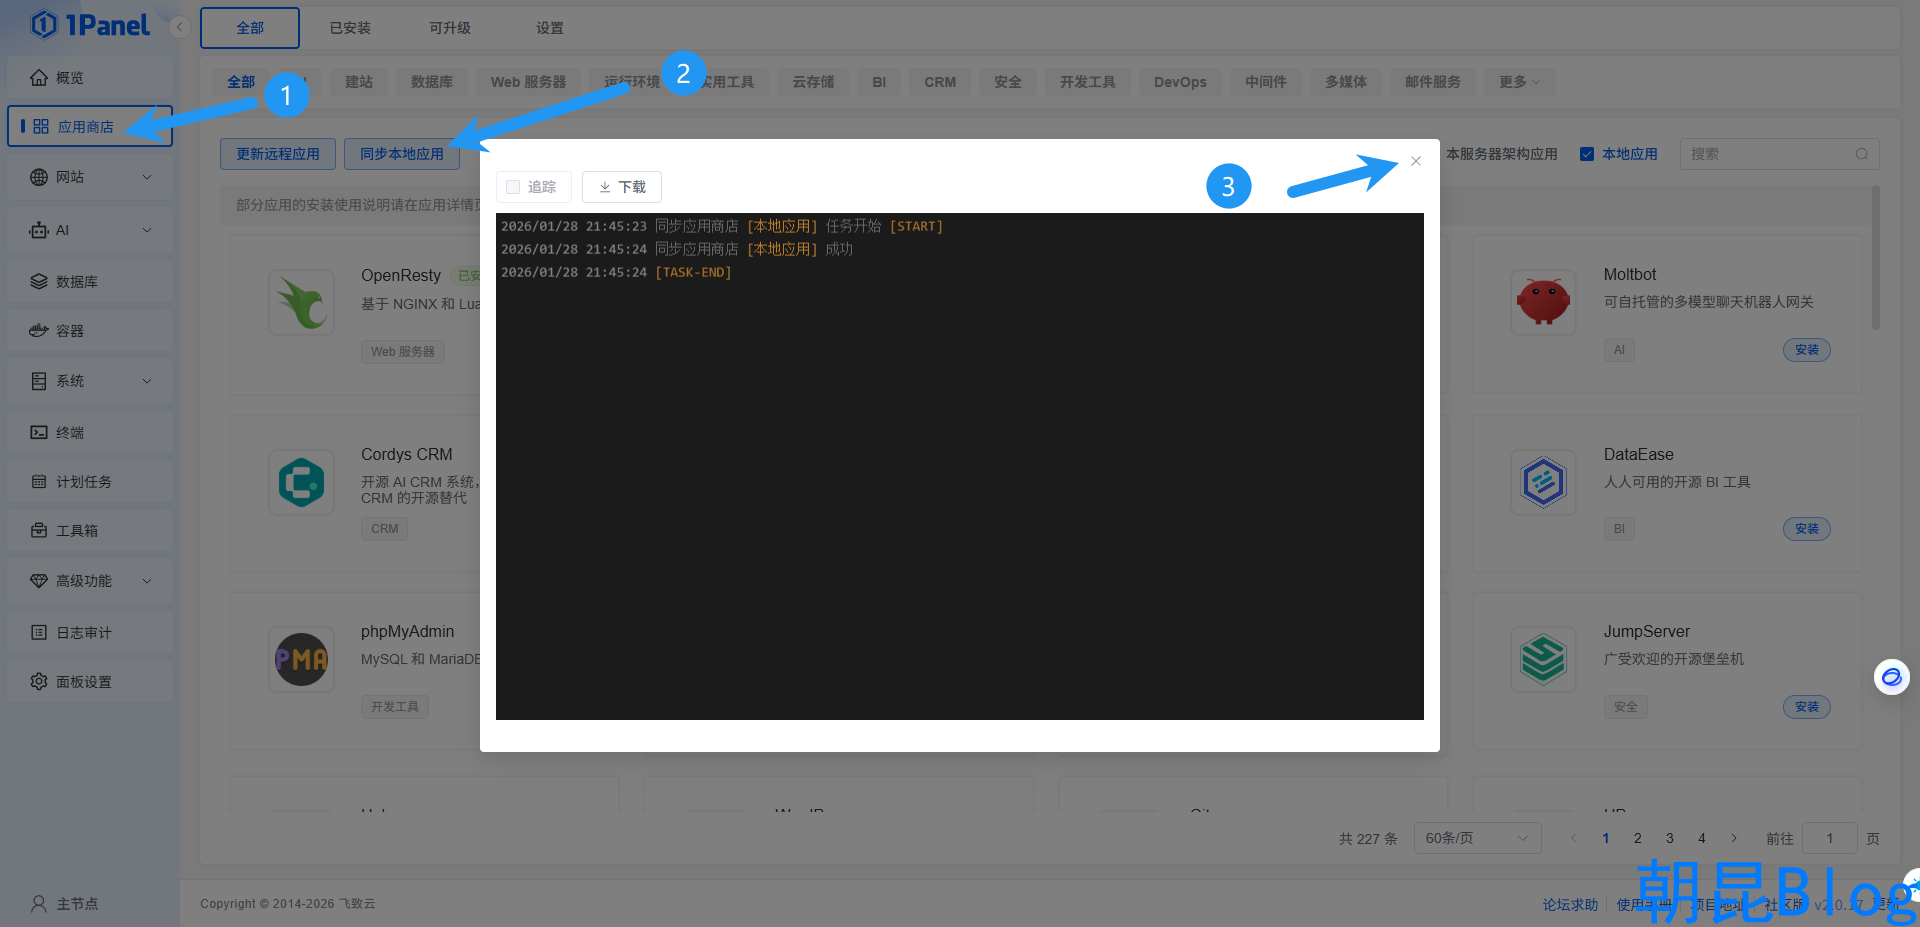Click the app list vertical scrollbar
The width and height of the screenshot is (1920, 927).
click(x=1876, y=257)
